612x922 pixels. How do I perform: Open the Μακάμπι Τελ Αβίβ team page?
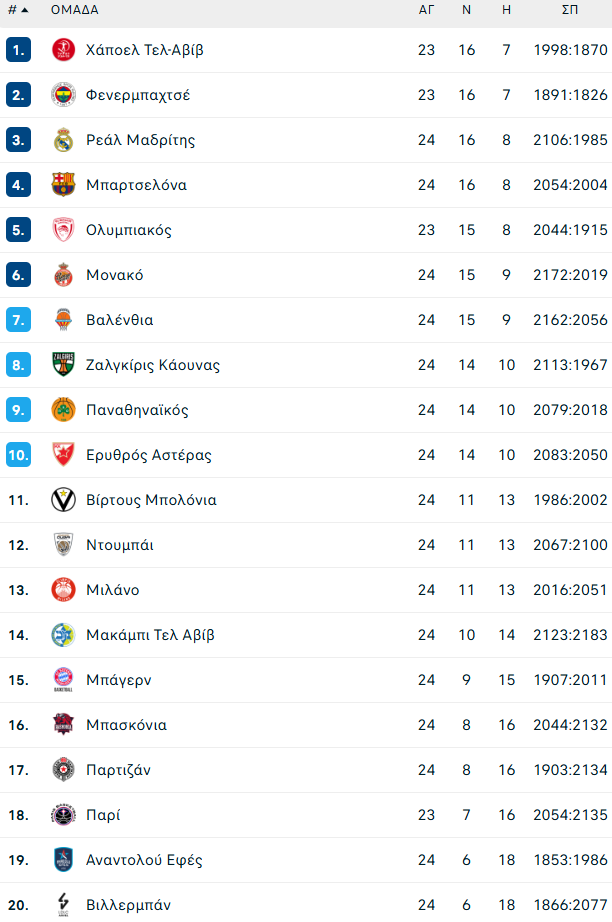(x=150, y=634)
